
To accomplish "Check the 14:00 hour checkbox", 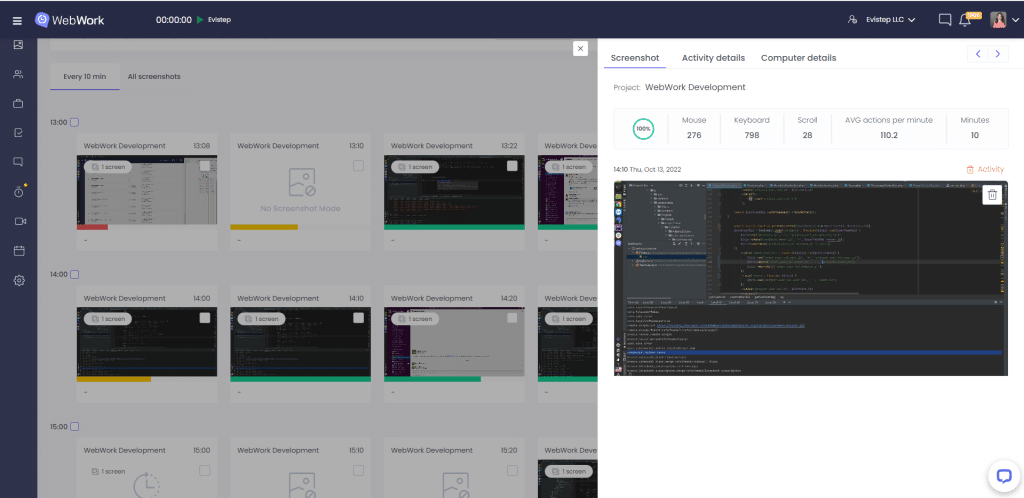I will pyautogui.click(x=74, y=274).
